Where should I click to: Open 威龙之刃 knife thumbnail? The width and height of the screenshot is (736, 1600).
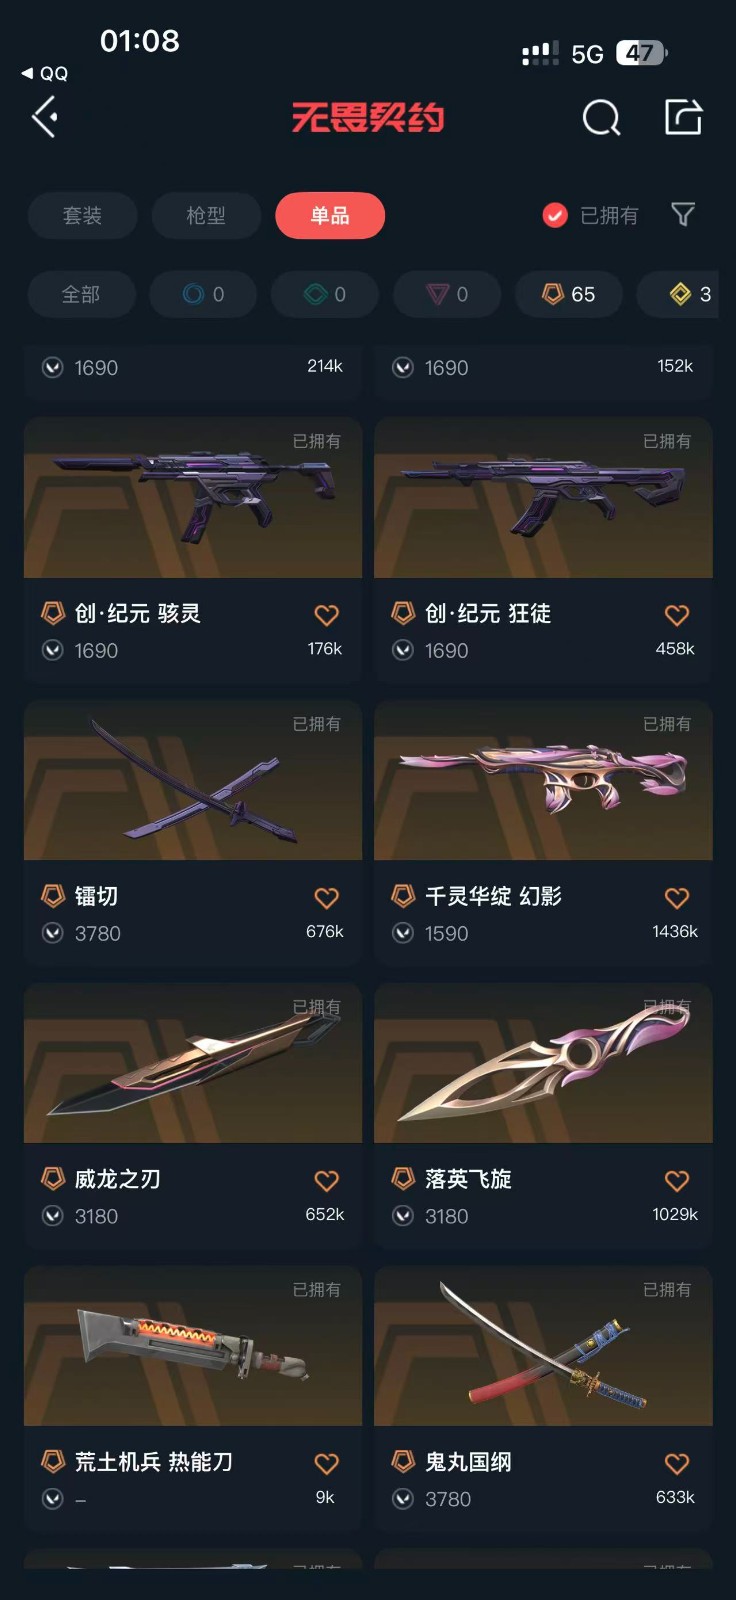point(193,1063)
